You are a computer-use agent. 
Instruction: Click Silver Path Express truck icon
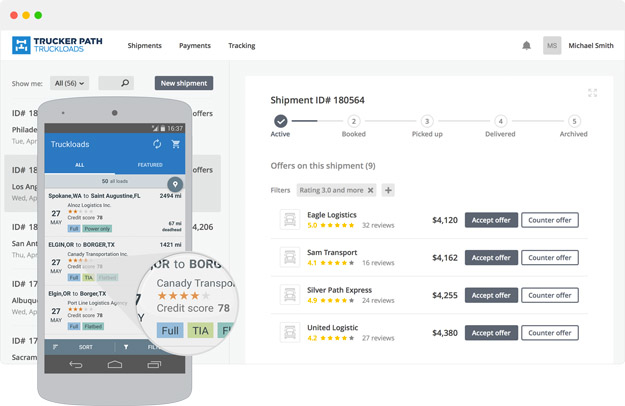[x=290, y=295]
